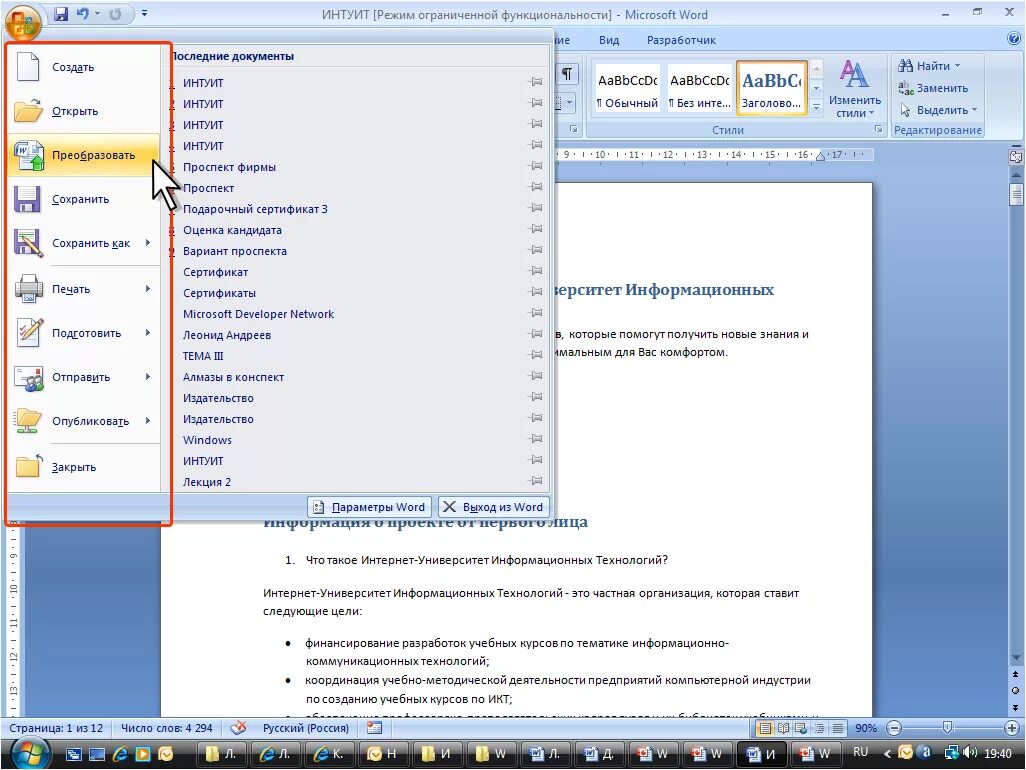
Task: Open the Стили dialog launcher
Action: [878, 130]
